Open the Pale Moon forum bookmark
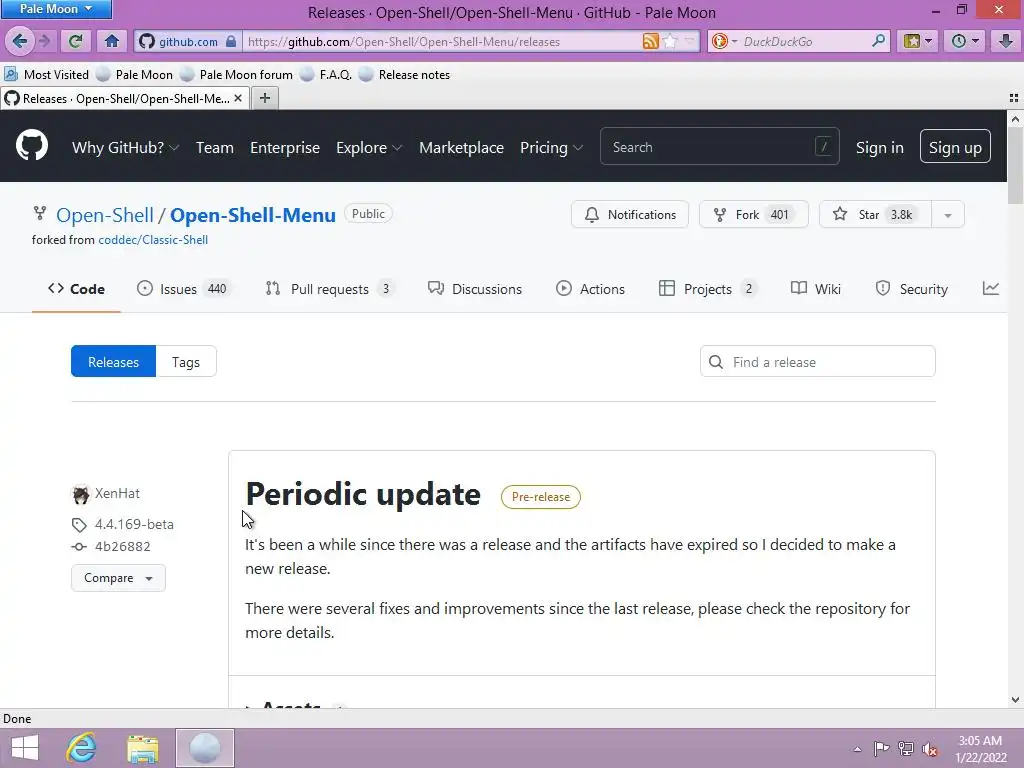1024x768 pixels. (236, 74)
